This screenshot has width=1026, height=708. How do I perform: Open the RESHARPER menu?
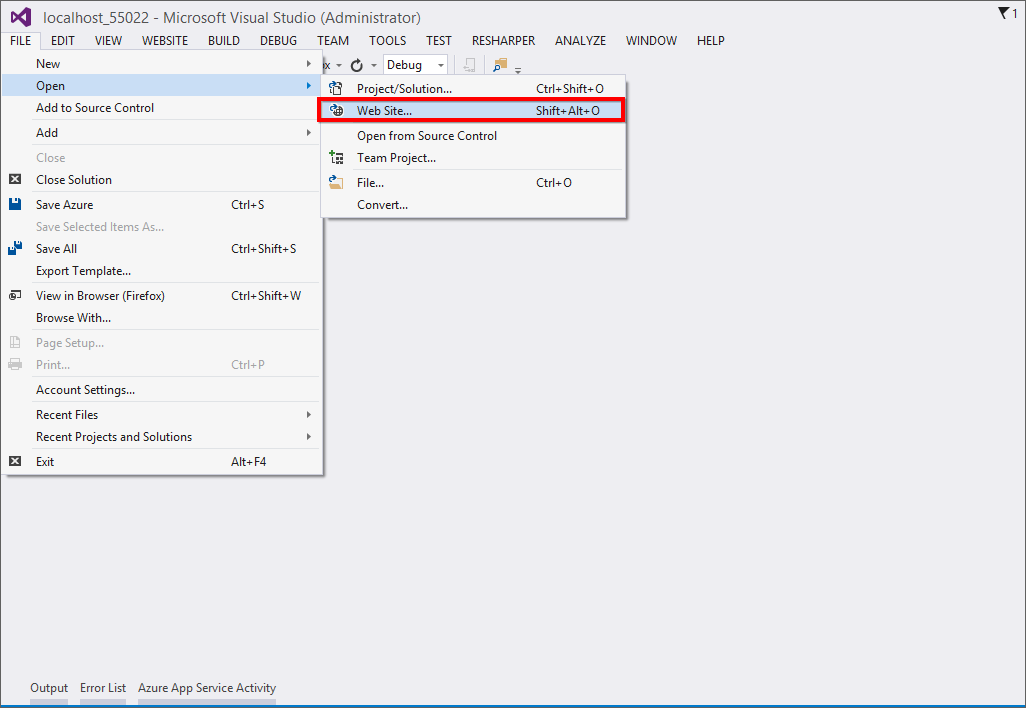click(503, 40)
